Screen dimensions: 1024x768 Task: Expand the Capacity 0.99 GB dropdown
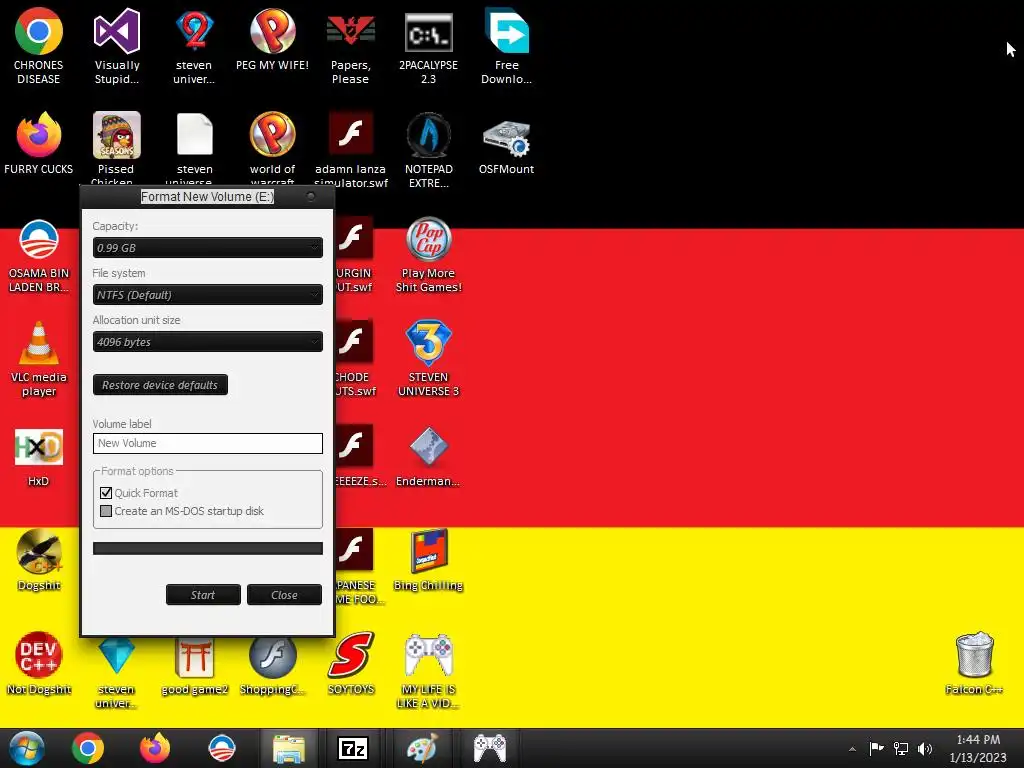click(208, 248)
